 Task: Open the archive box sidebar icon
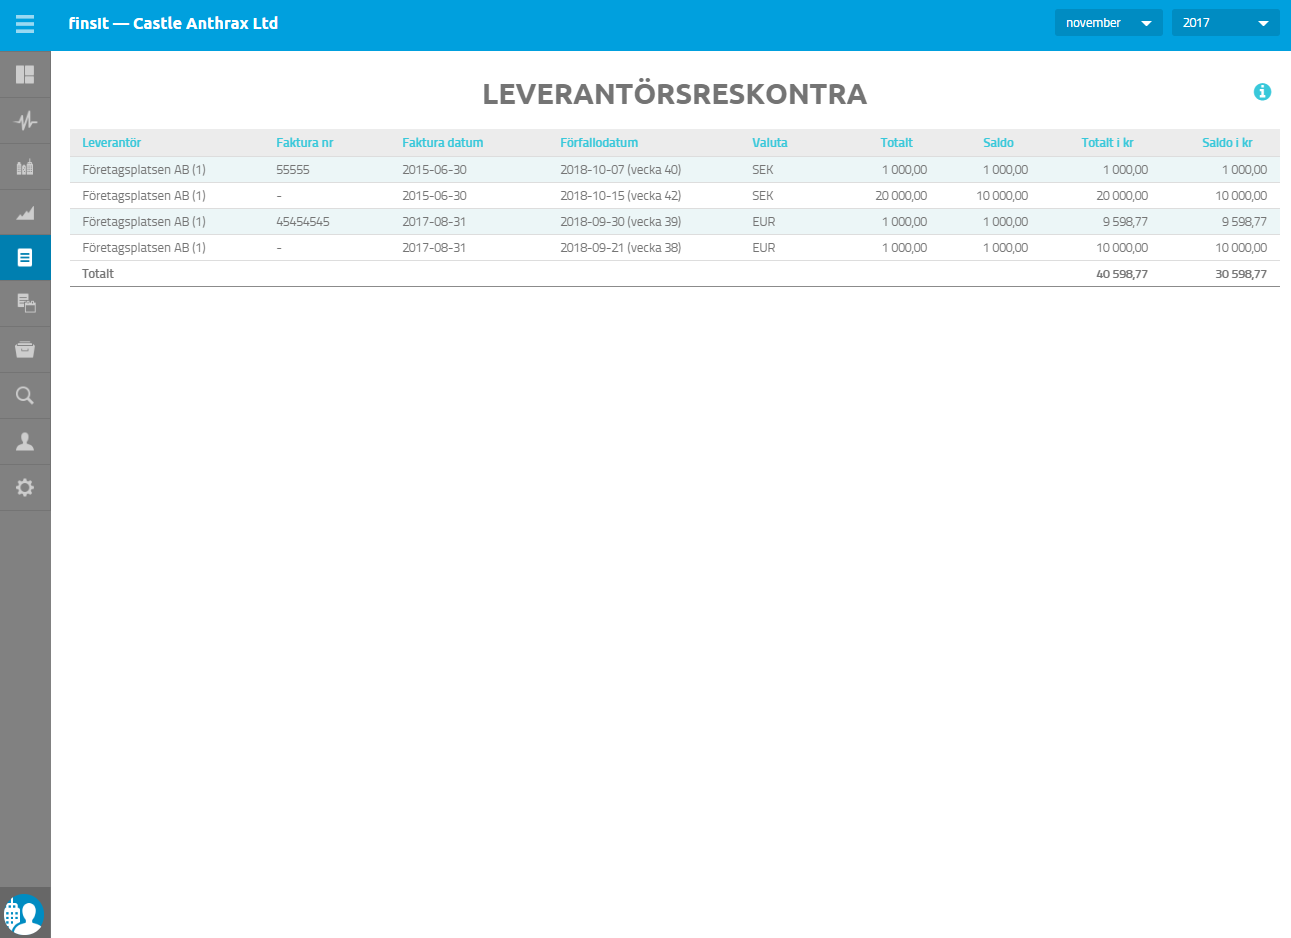(x=25, y=350)
